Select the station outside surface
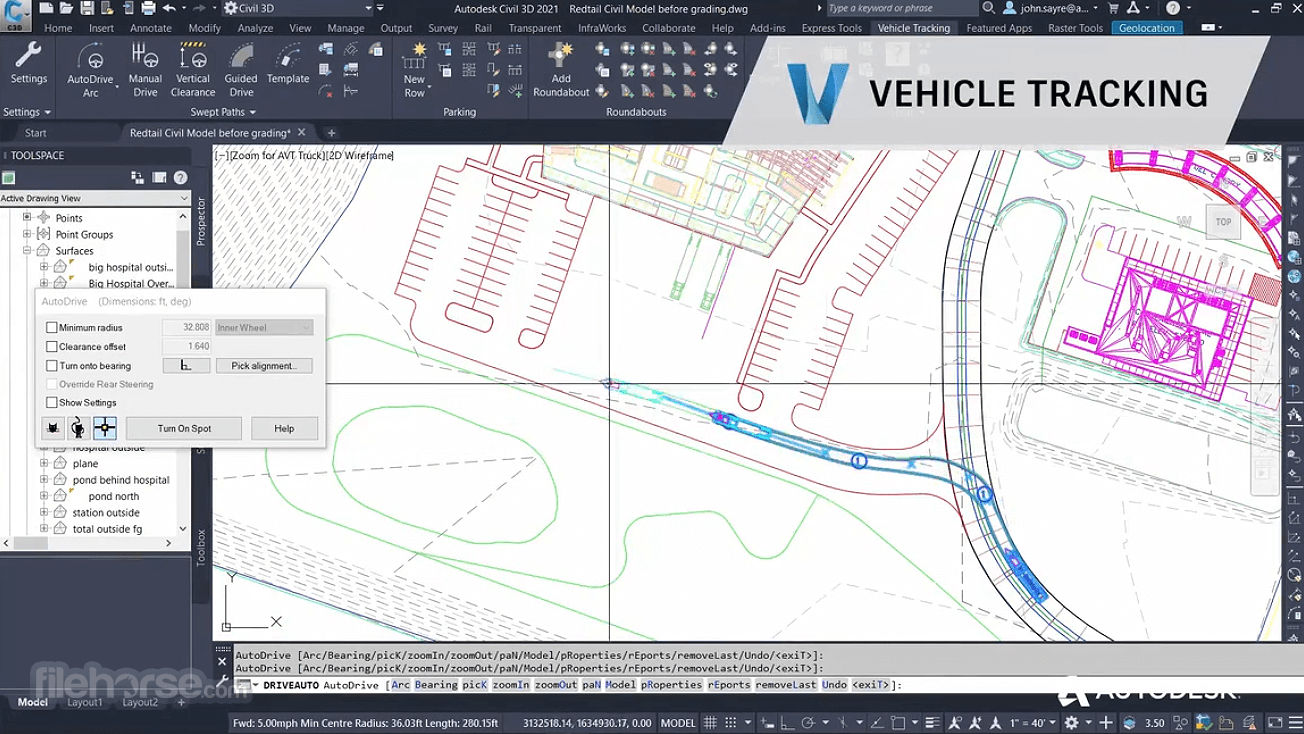Image resolution: width=1304 pixels, height=734 pixels. (x=106, y=513)
